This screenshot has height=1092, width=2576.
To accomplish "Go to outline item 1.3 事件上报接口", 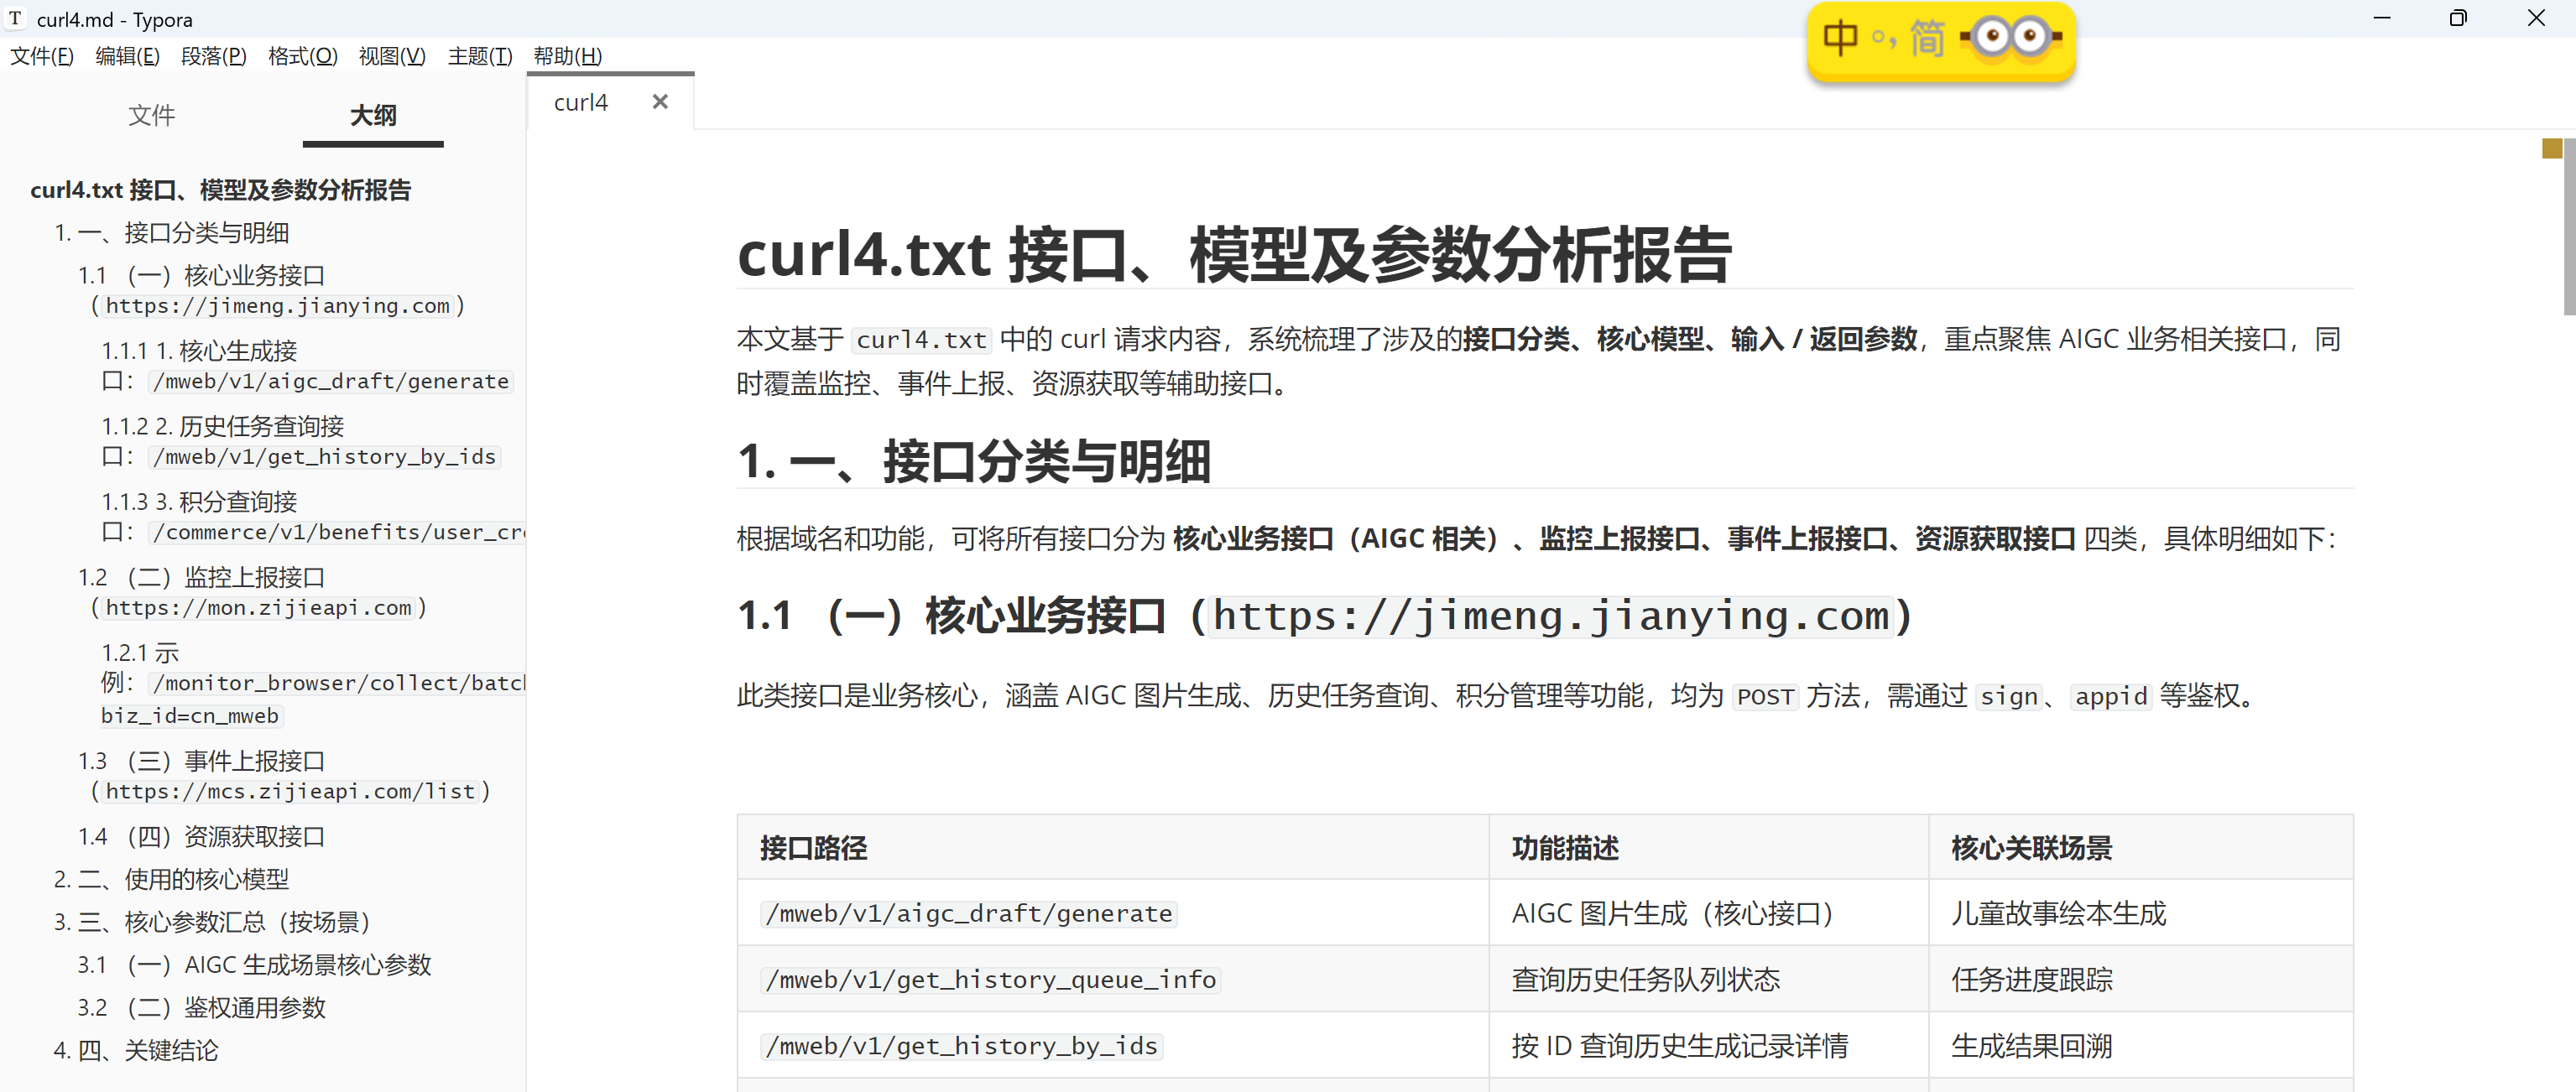I will point(285,776).
